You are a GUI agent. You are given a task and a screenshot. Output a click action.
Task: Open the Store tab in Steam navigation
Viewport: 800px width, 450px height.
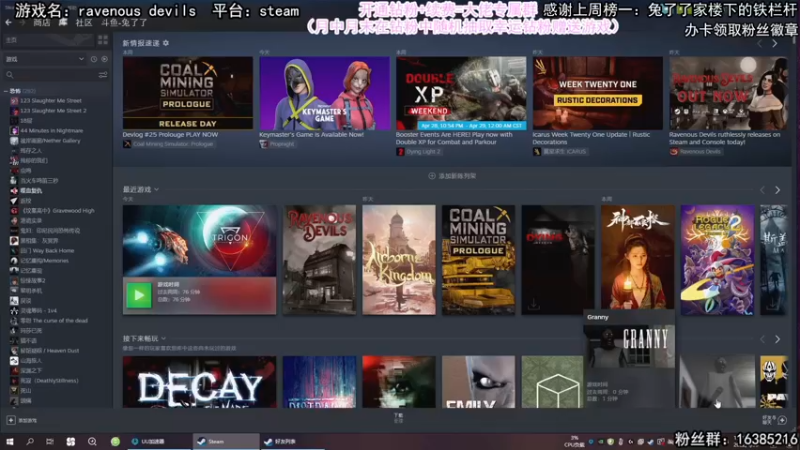(x=41, y=22)
